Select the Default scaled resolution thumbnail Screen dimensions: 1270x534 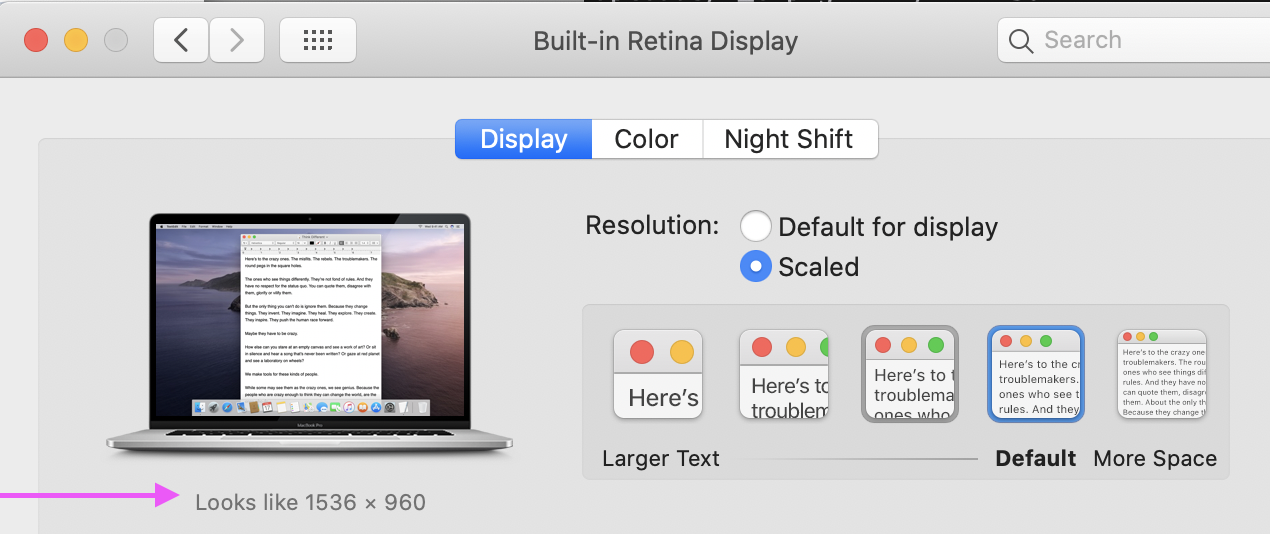[1035, 374]
